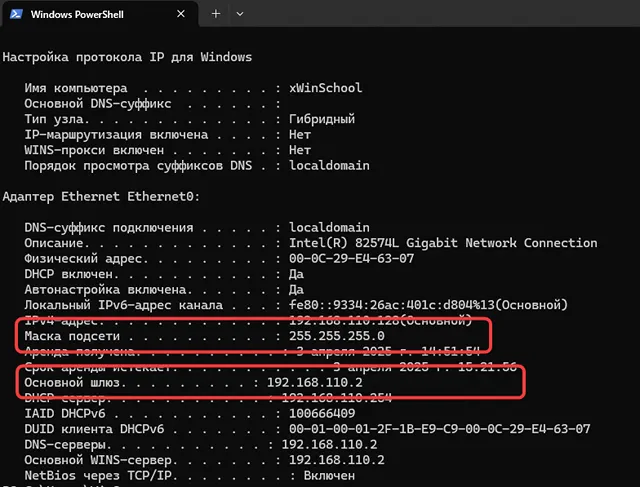Click the 'DNS-серверы' address 192.168.110.2
The image size is (640, 487).
point(329,445)
